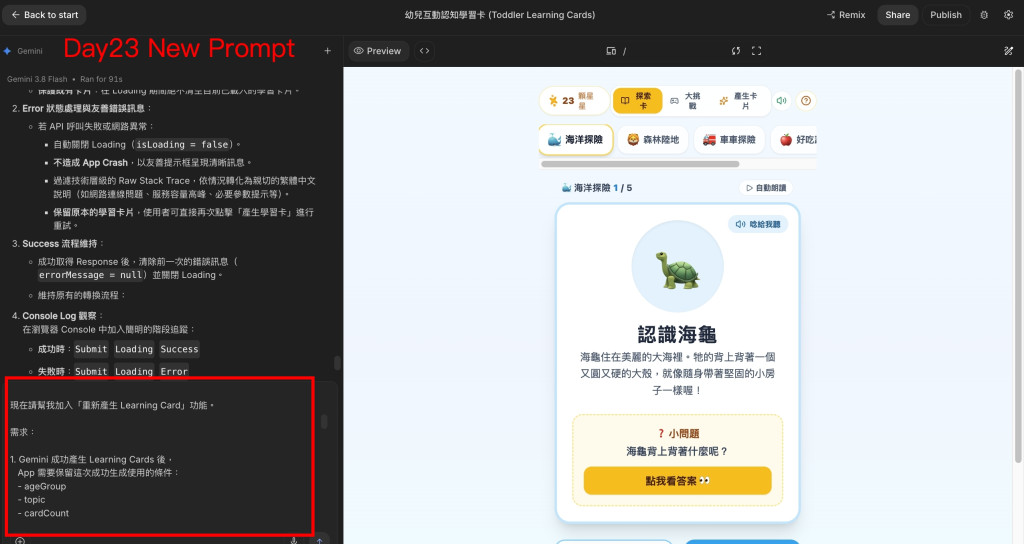The height and width of the screenshot is (544, 1024).
Task: Open the help question mark icon
Action: [x=806, y=101]
